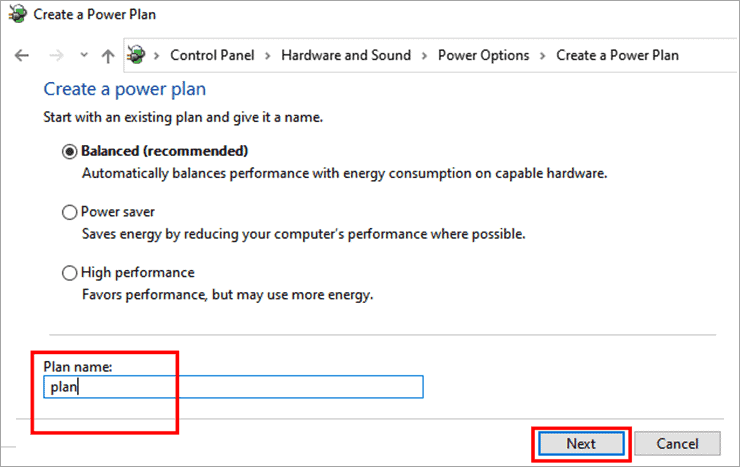Expand the chevron after Control Panel

click(x=268, y=56)
